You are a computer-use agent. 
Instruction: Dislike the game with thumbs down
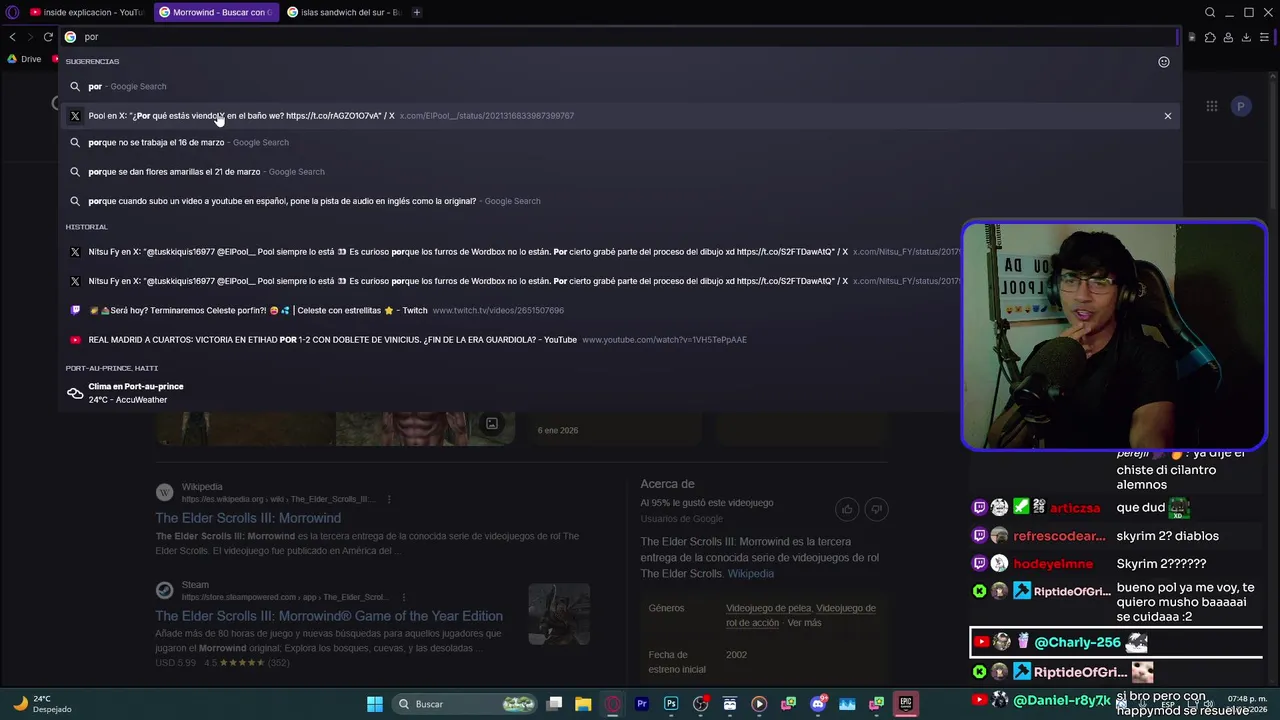point(876,510)
